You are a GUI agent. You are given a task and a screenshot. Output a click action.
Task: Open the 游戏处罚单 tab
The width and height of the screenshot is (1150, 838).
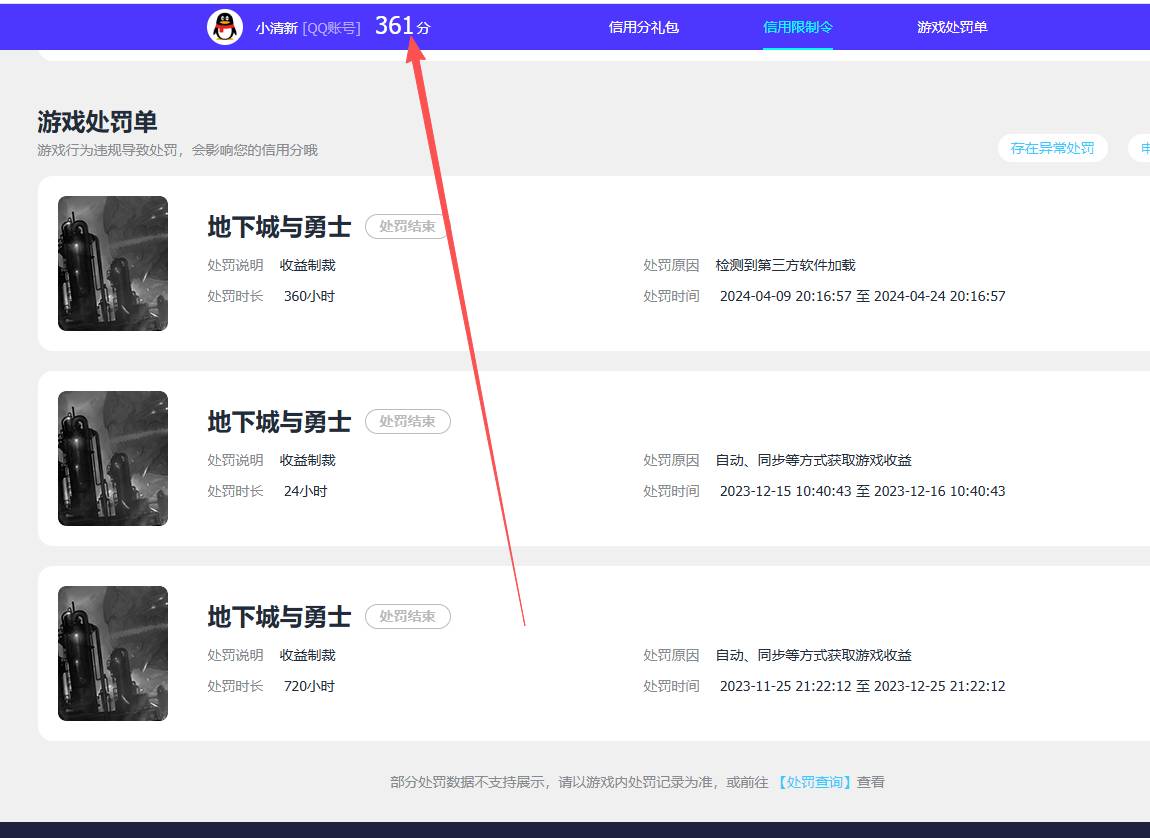pos(950,27)
